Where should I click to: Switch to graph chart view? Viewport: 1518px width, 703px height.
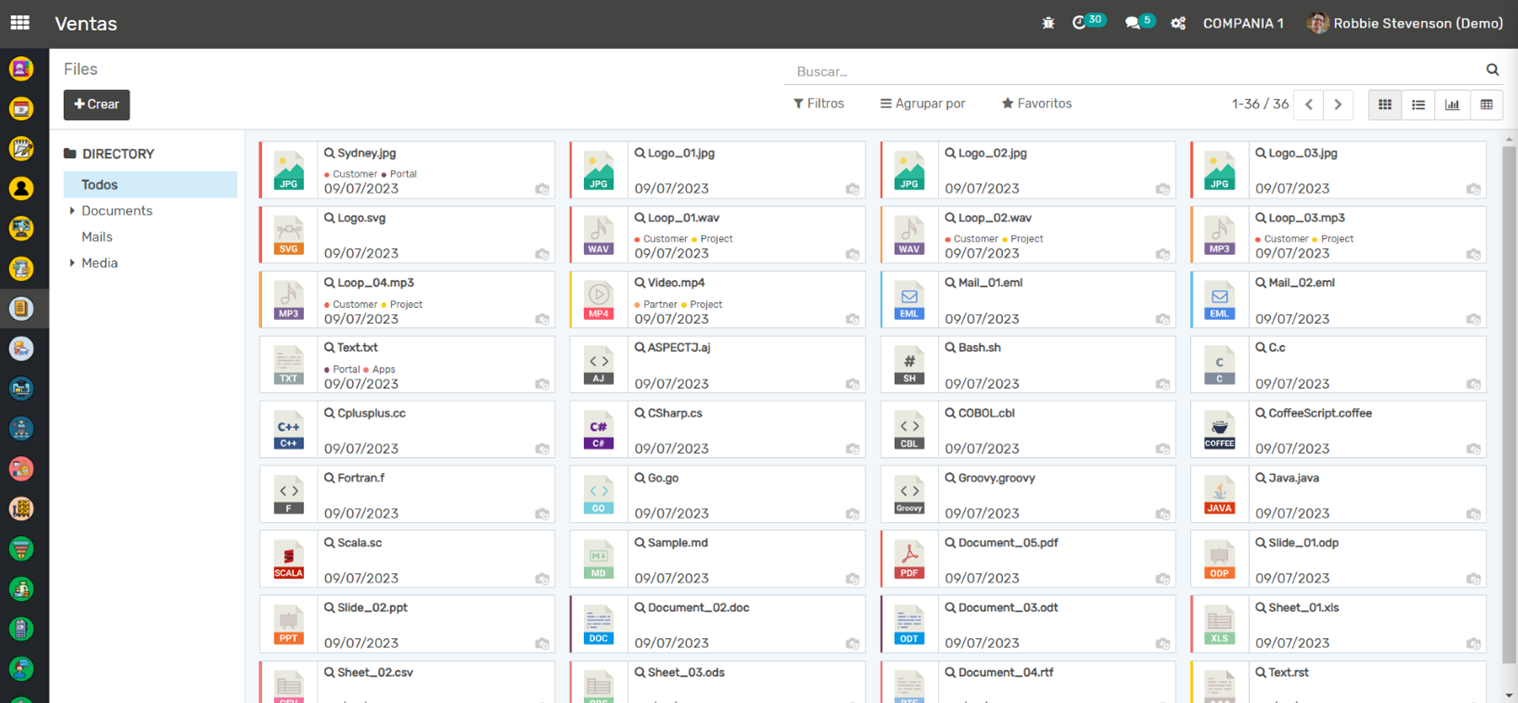1452,104
